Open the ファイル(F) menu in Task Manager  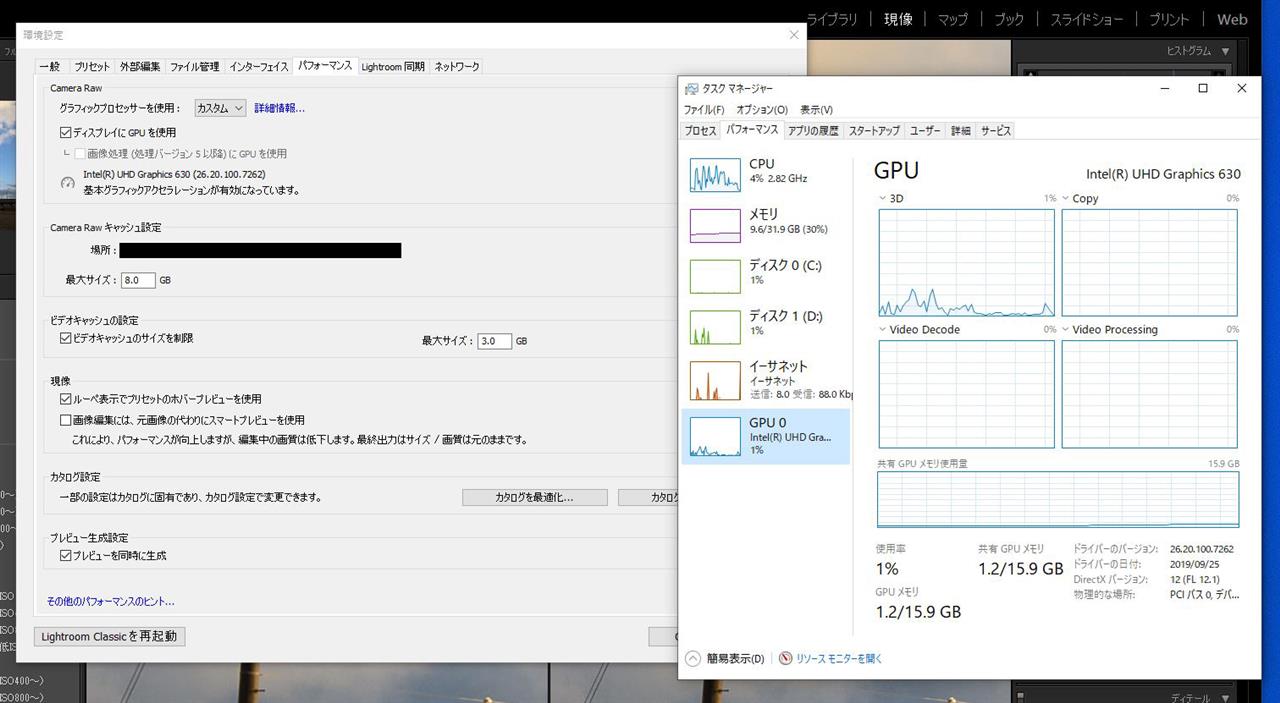(x=704, y=110)
